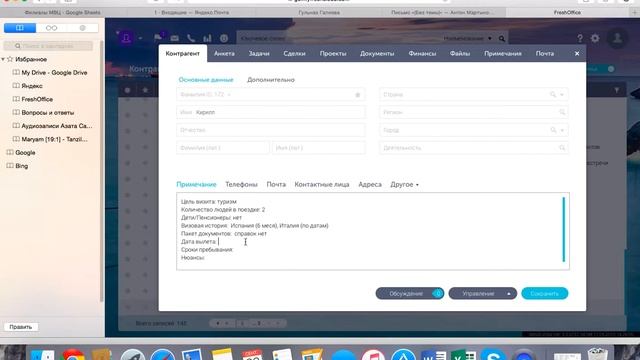Open the settings gear icon
Screen dimensions: 640x360
(595, 38)
